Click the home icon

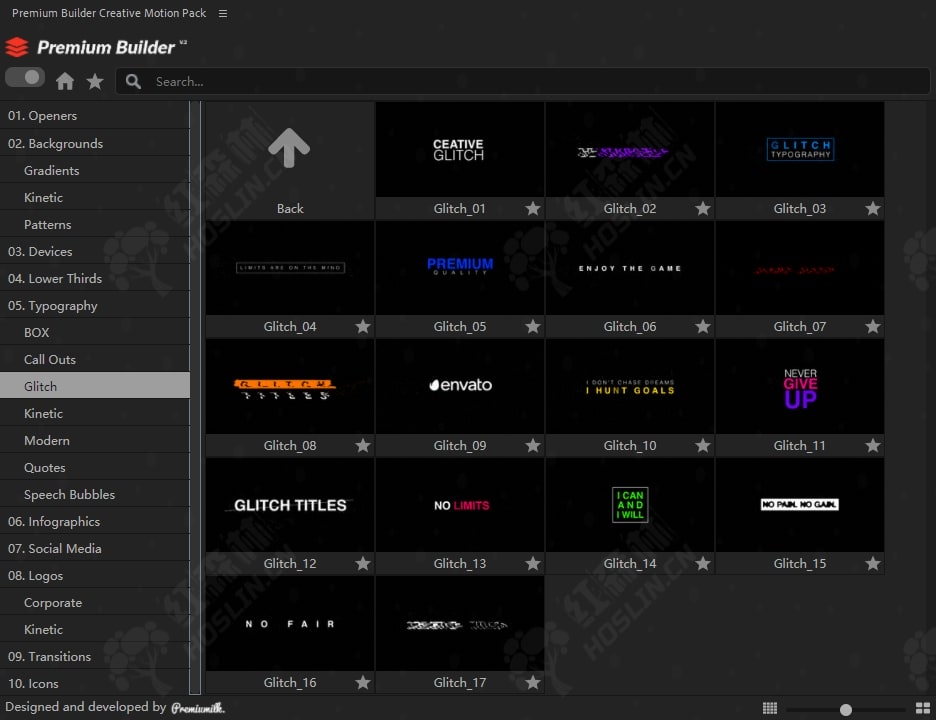[65, 81]
